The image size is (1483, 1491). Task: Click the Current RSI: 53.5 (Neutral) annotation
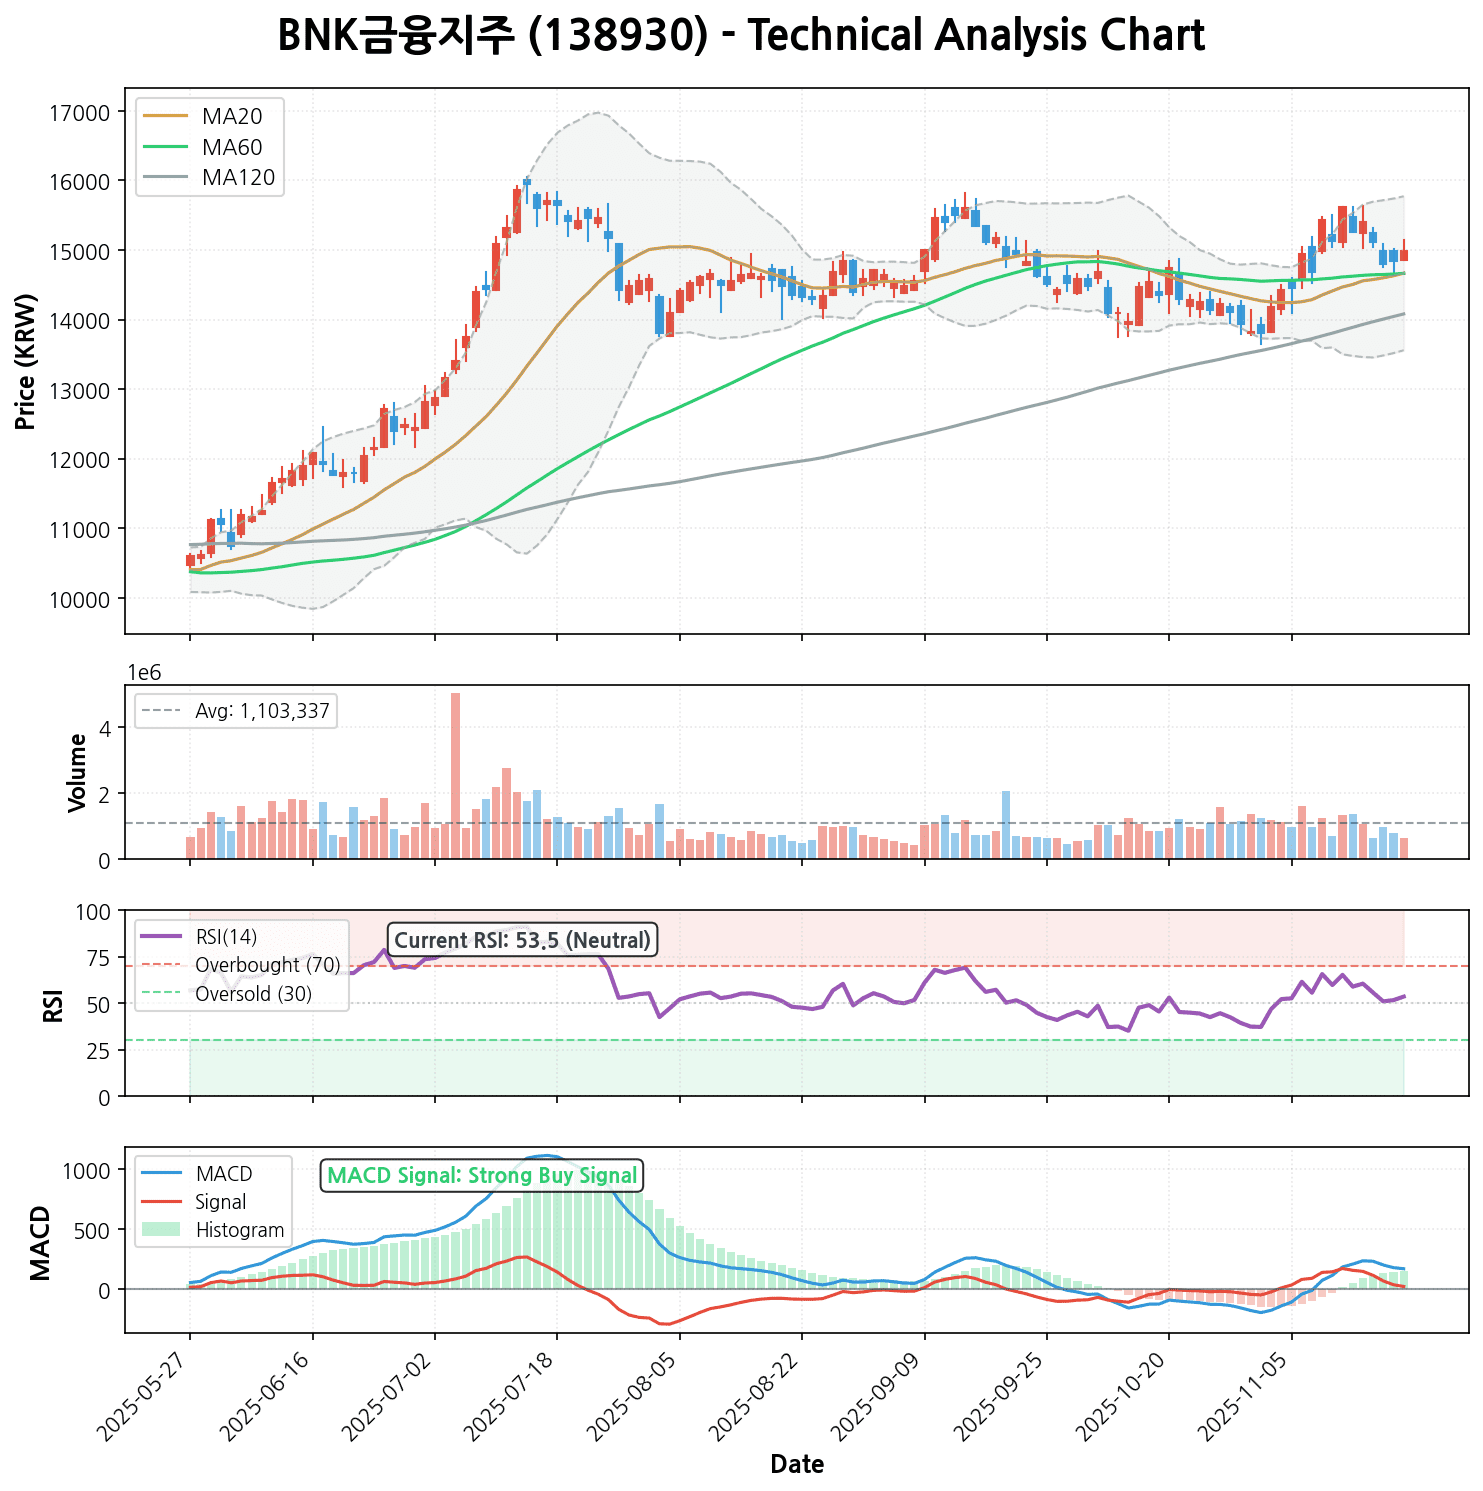(522, 940)
